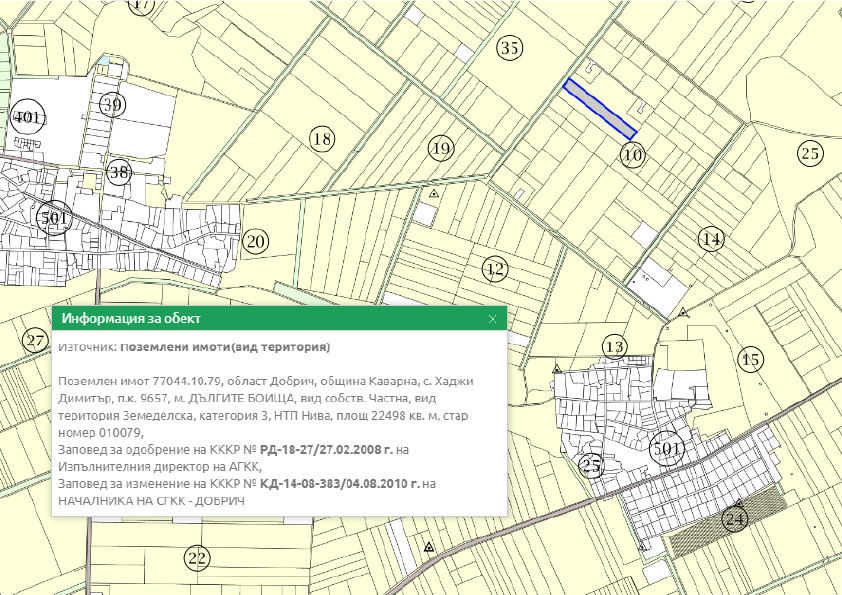Select the circled 12 block marker
This screenshot has width=842, height=595.
[494, 269]
